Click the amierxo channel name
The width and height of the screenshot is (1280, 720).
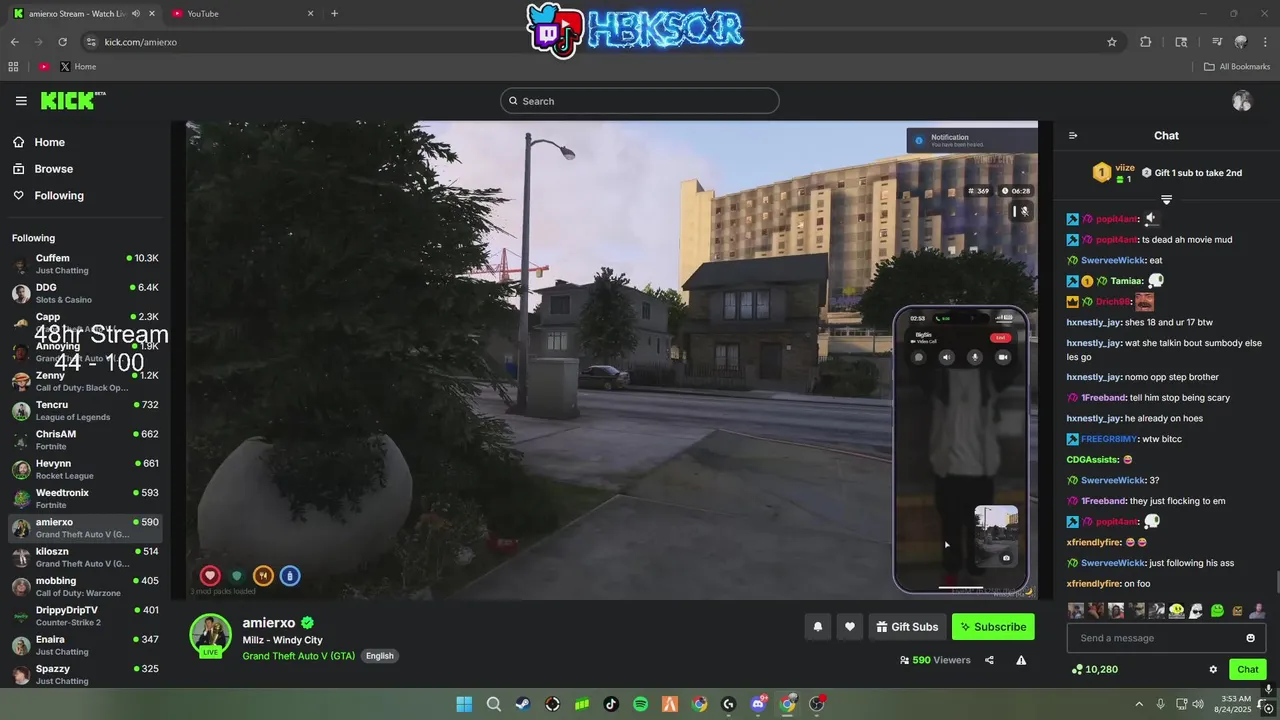(269, 623)
